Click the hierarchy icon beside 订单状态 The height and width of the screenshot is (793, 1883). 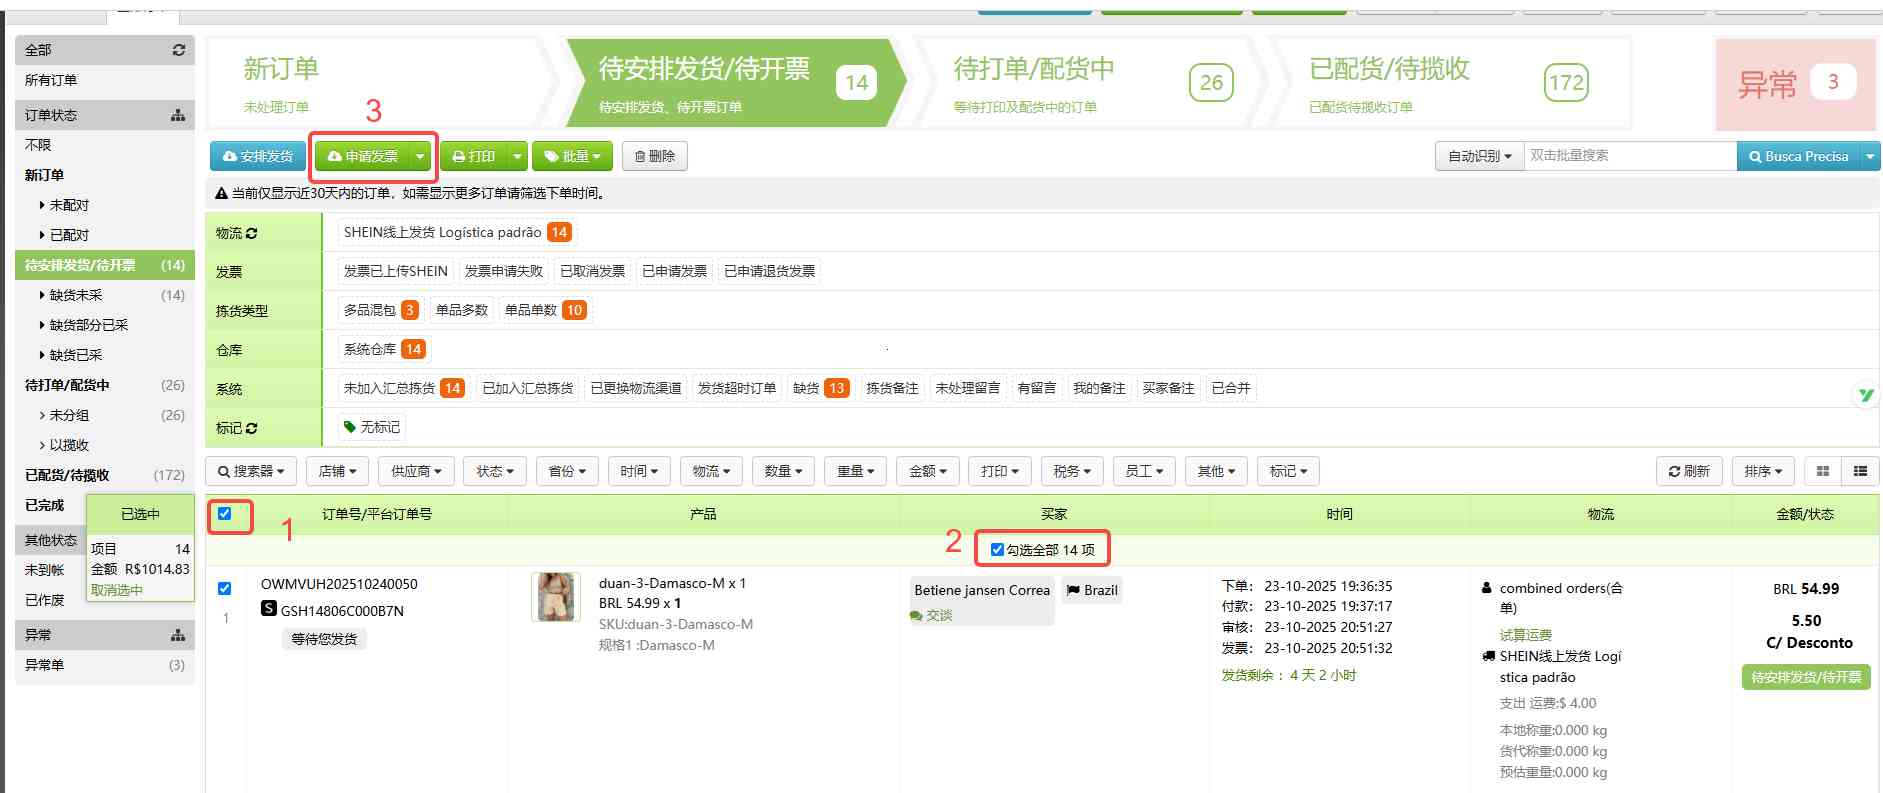point(178,115)
